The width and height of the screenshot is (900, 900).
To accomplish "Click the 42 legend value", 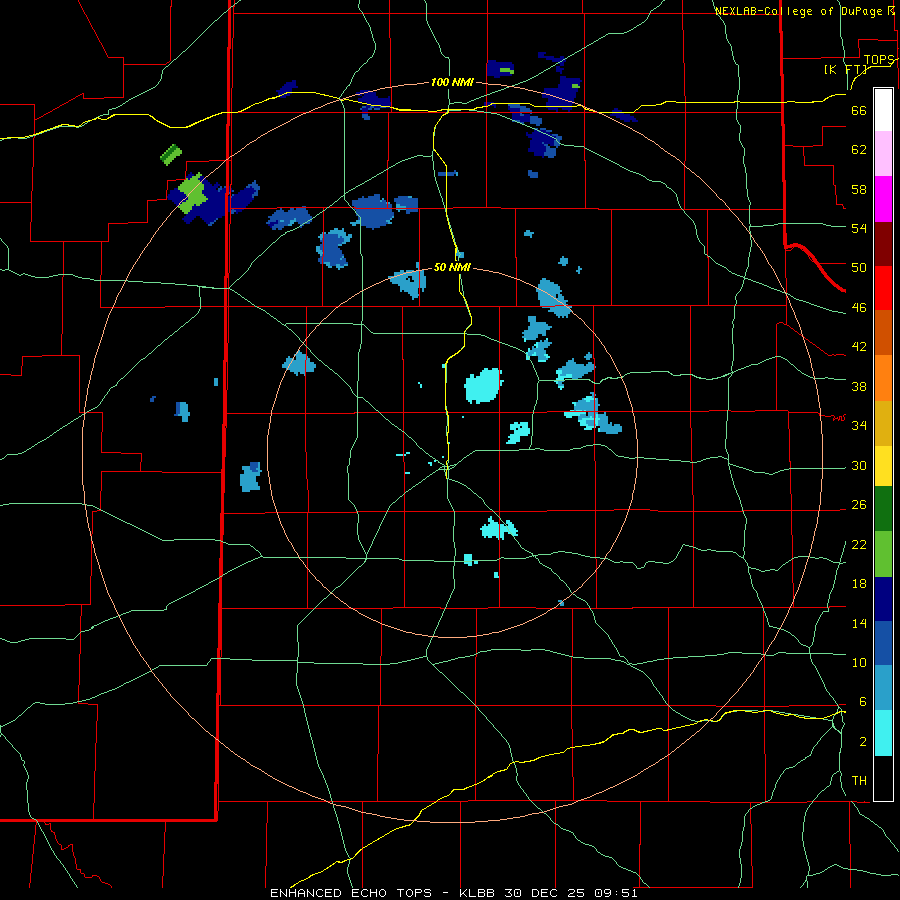I will click(x=859, y=346).
